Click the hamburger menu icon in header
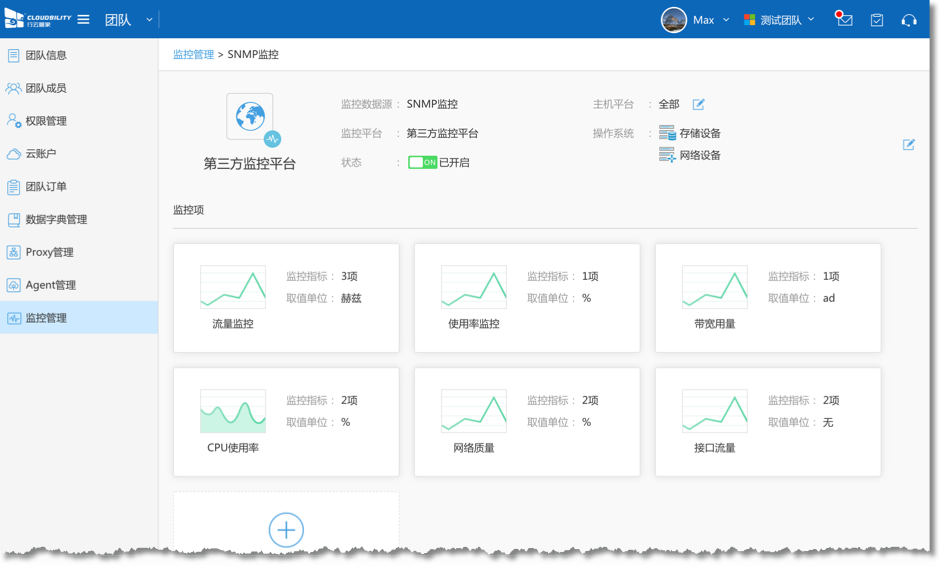Screen dimensions: 940x566 tap(84, 20)
